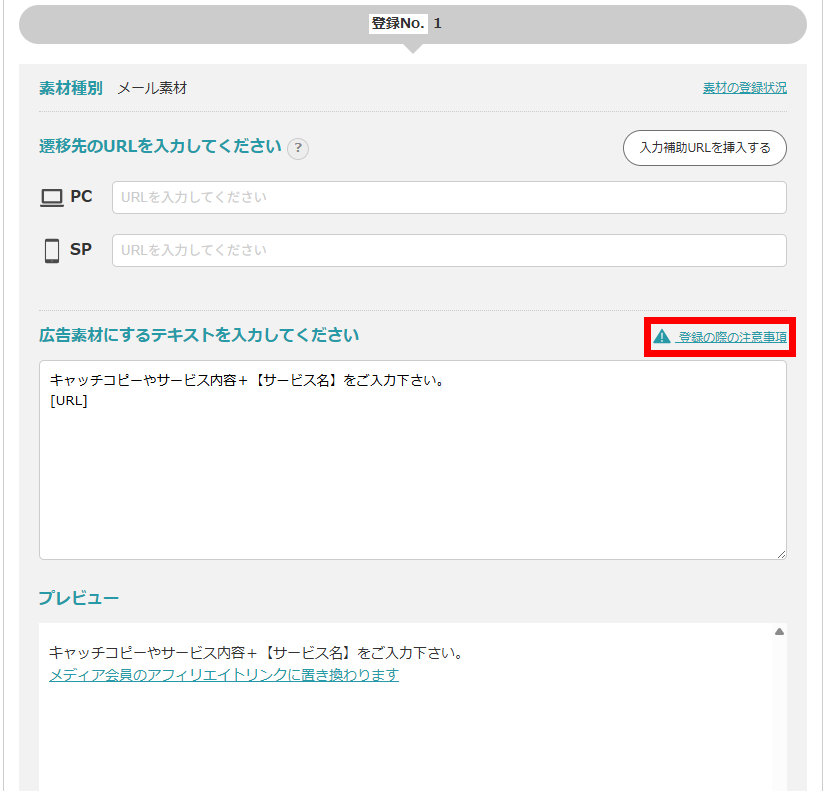Click the catch copy text in preview
This screenshot has height=791, width=826.
click(x=255, y=653)
